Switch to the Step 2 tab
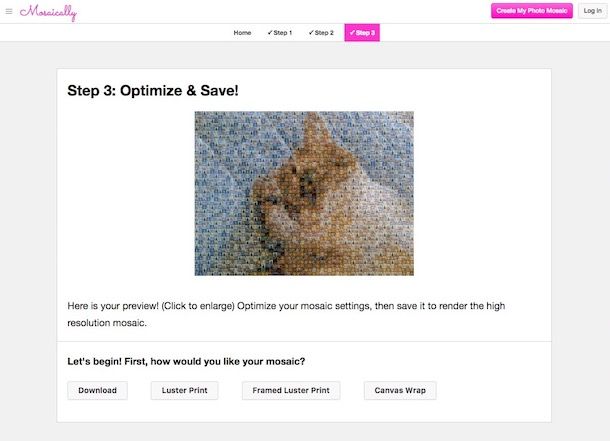 pyautogui.click(x=321, y=33)
